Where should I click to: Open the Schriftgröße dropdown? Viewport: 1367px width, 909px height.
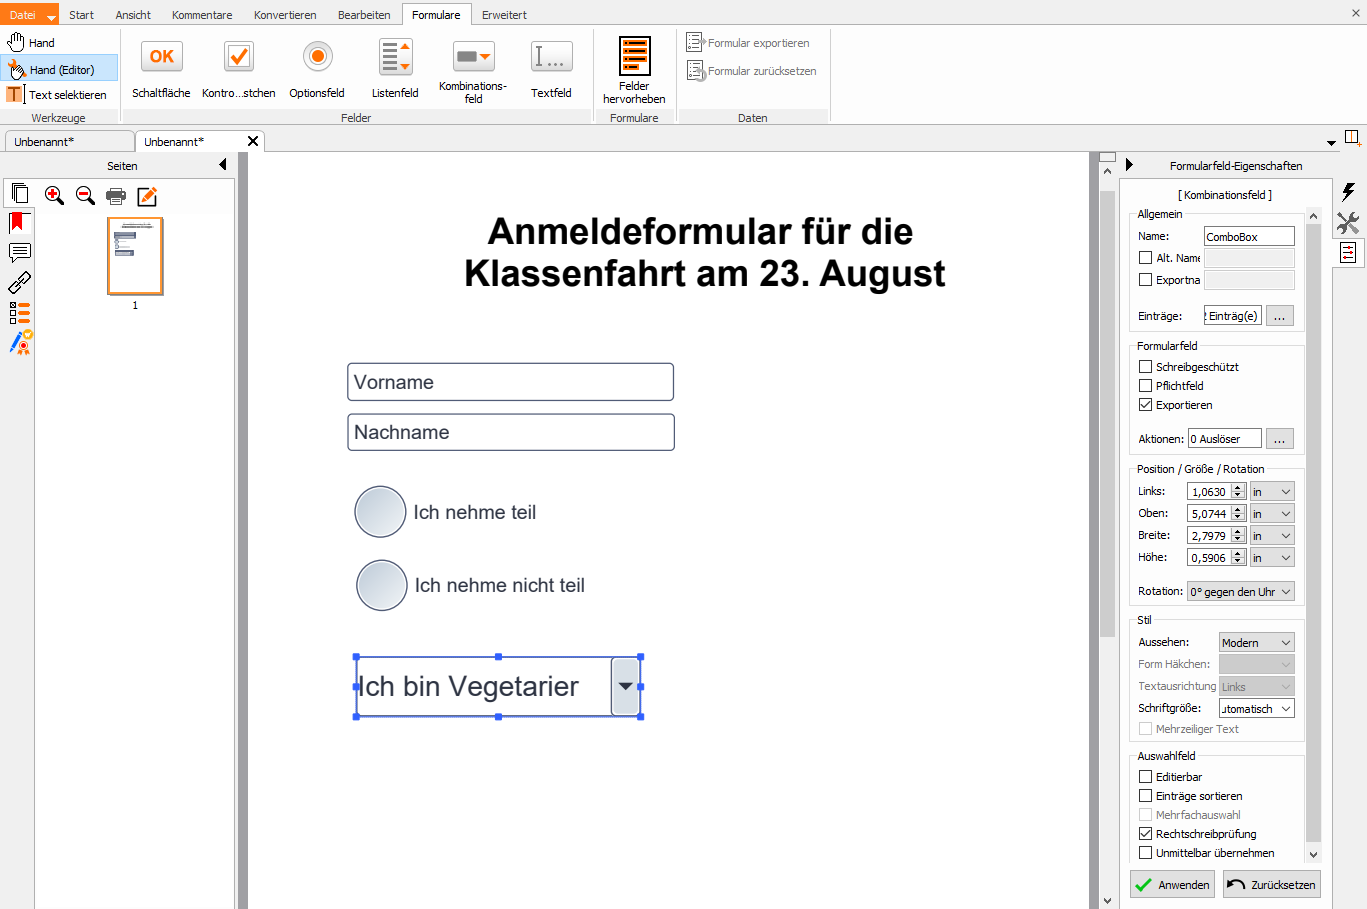point(1256,709)
